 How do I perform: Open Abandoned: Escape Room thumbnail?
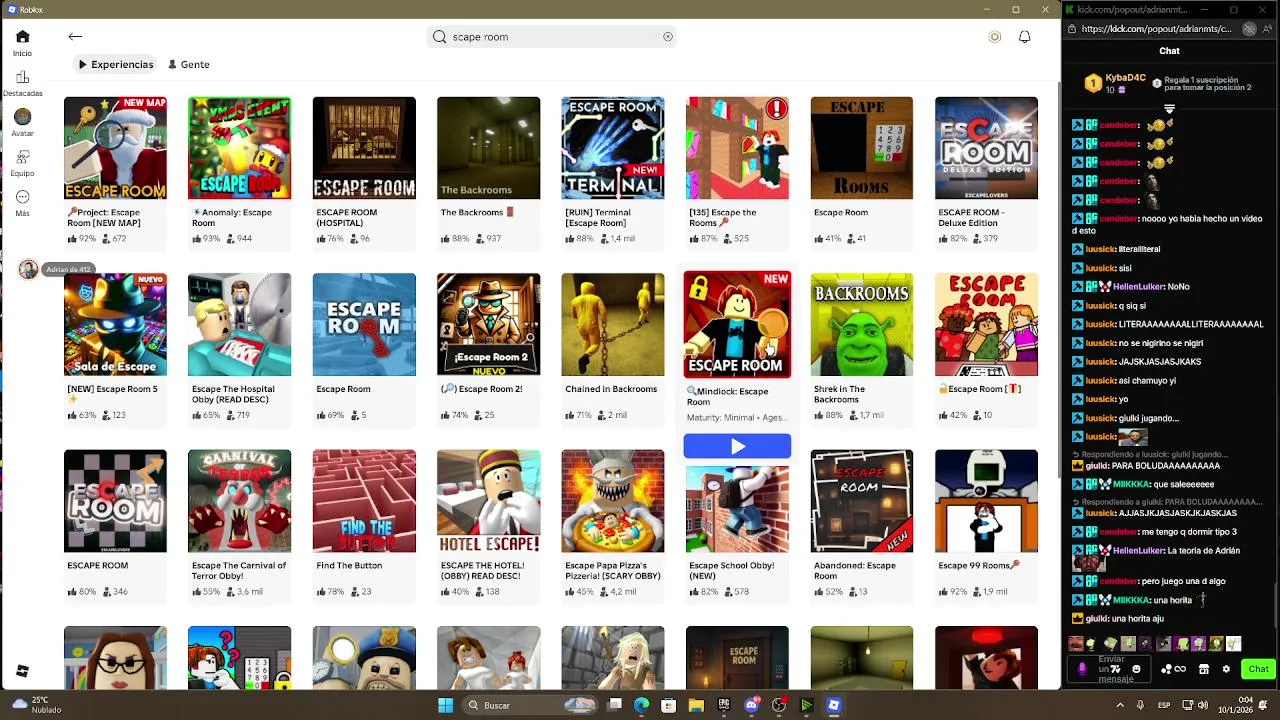tap(861, 501)
